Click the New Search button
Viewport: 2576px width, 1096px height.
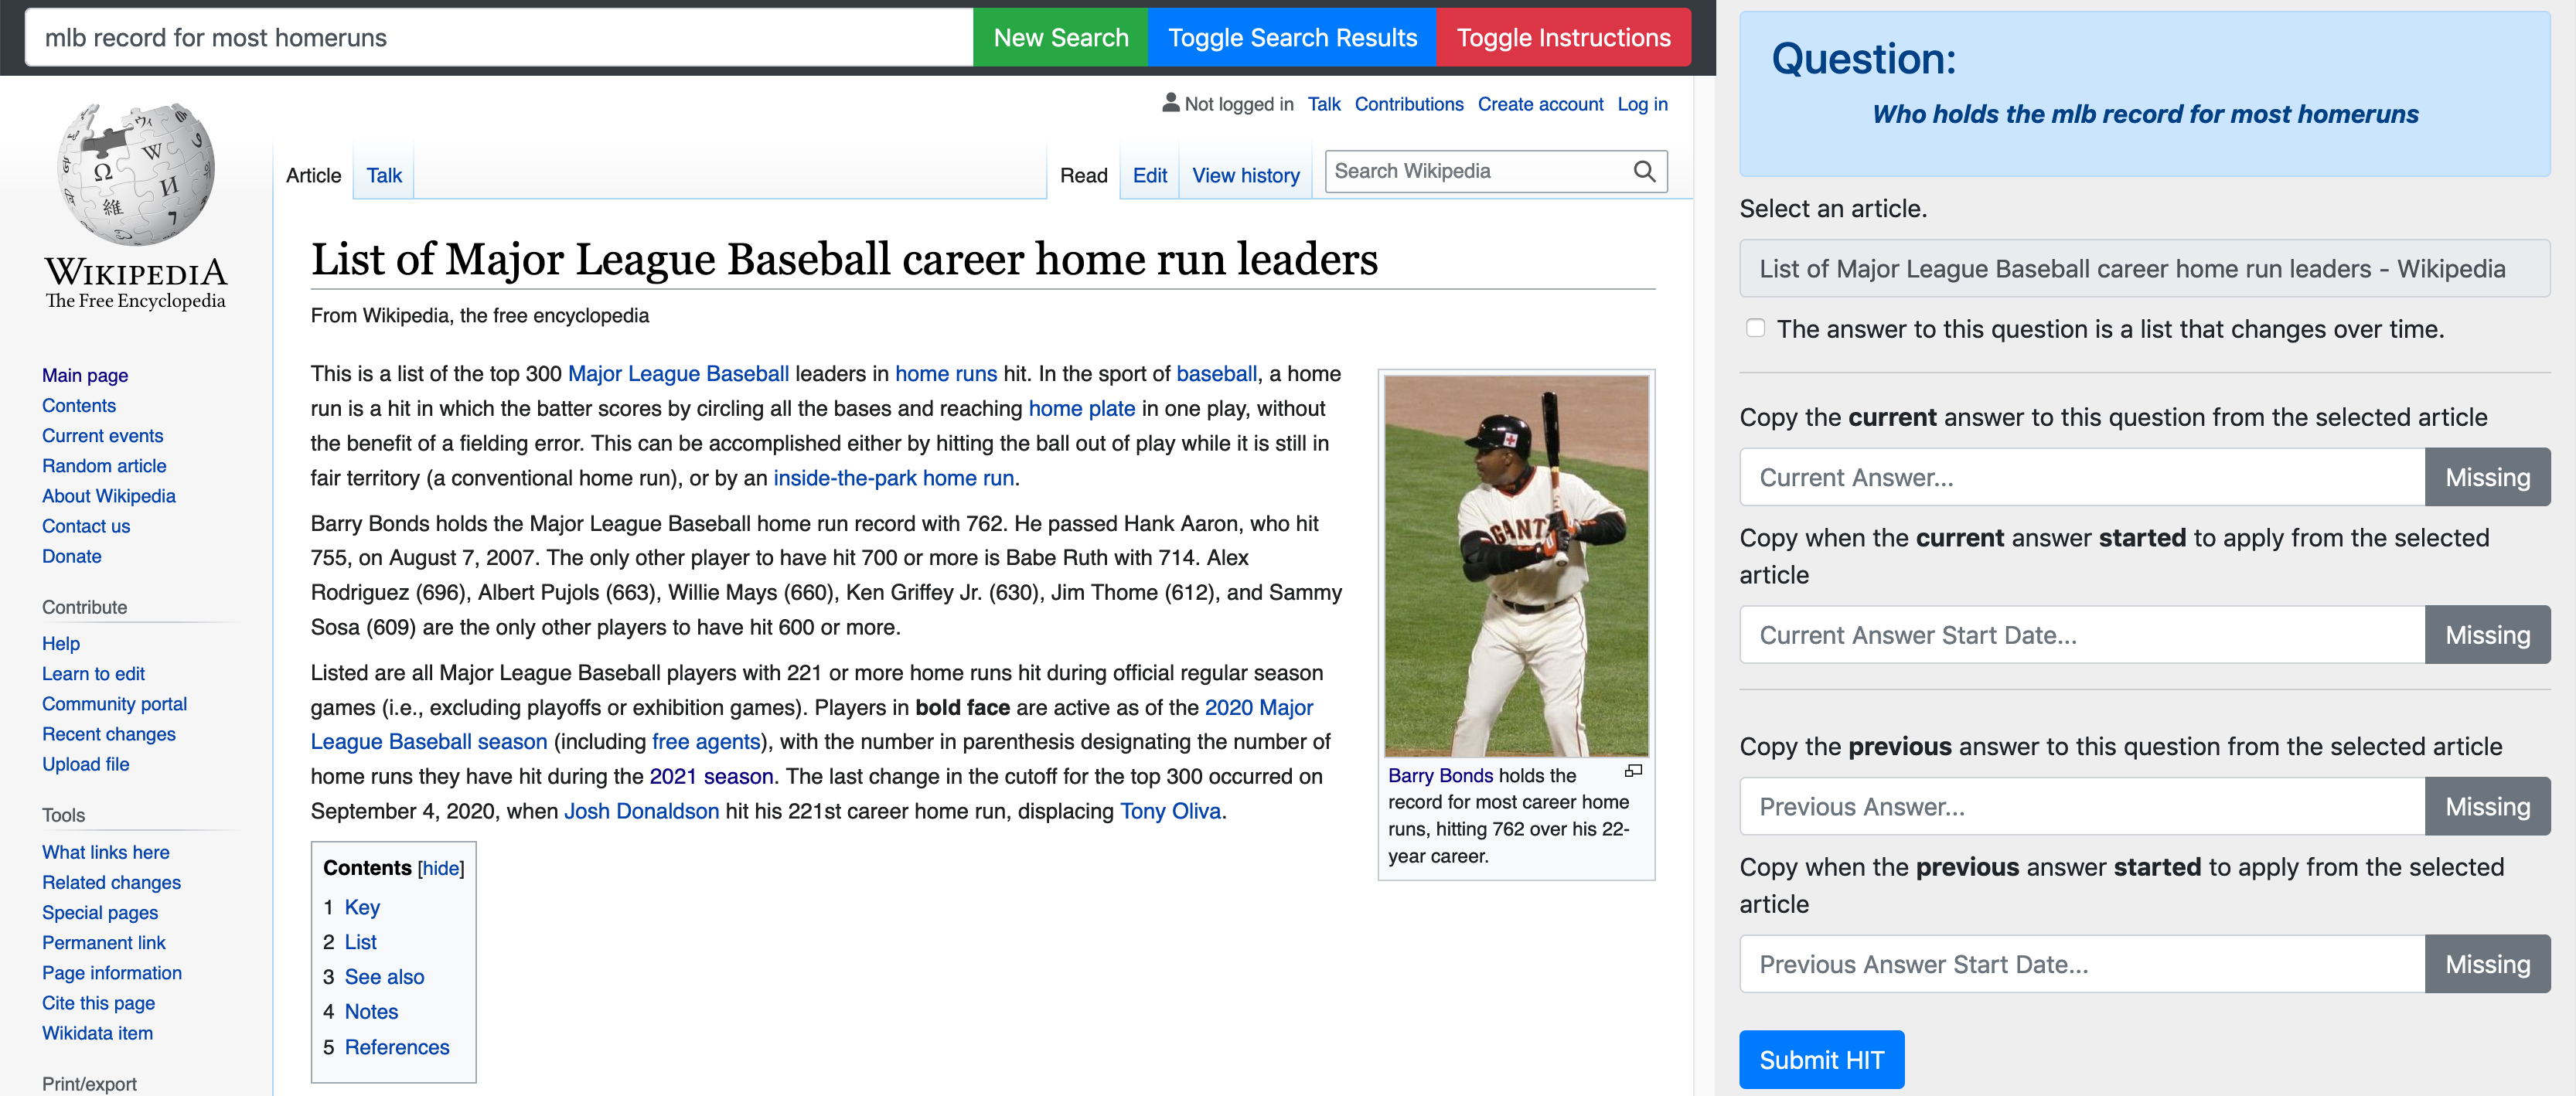(1060, 38)
